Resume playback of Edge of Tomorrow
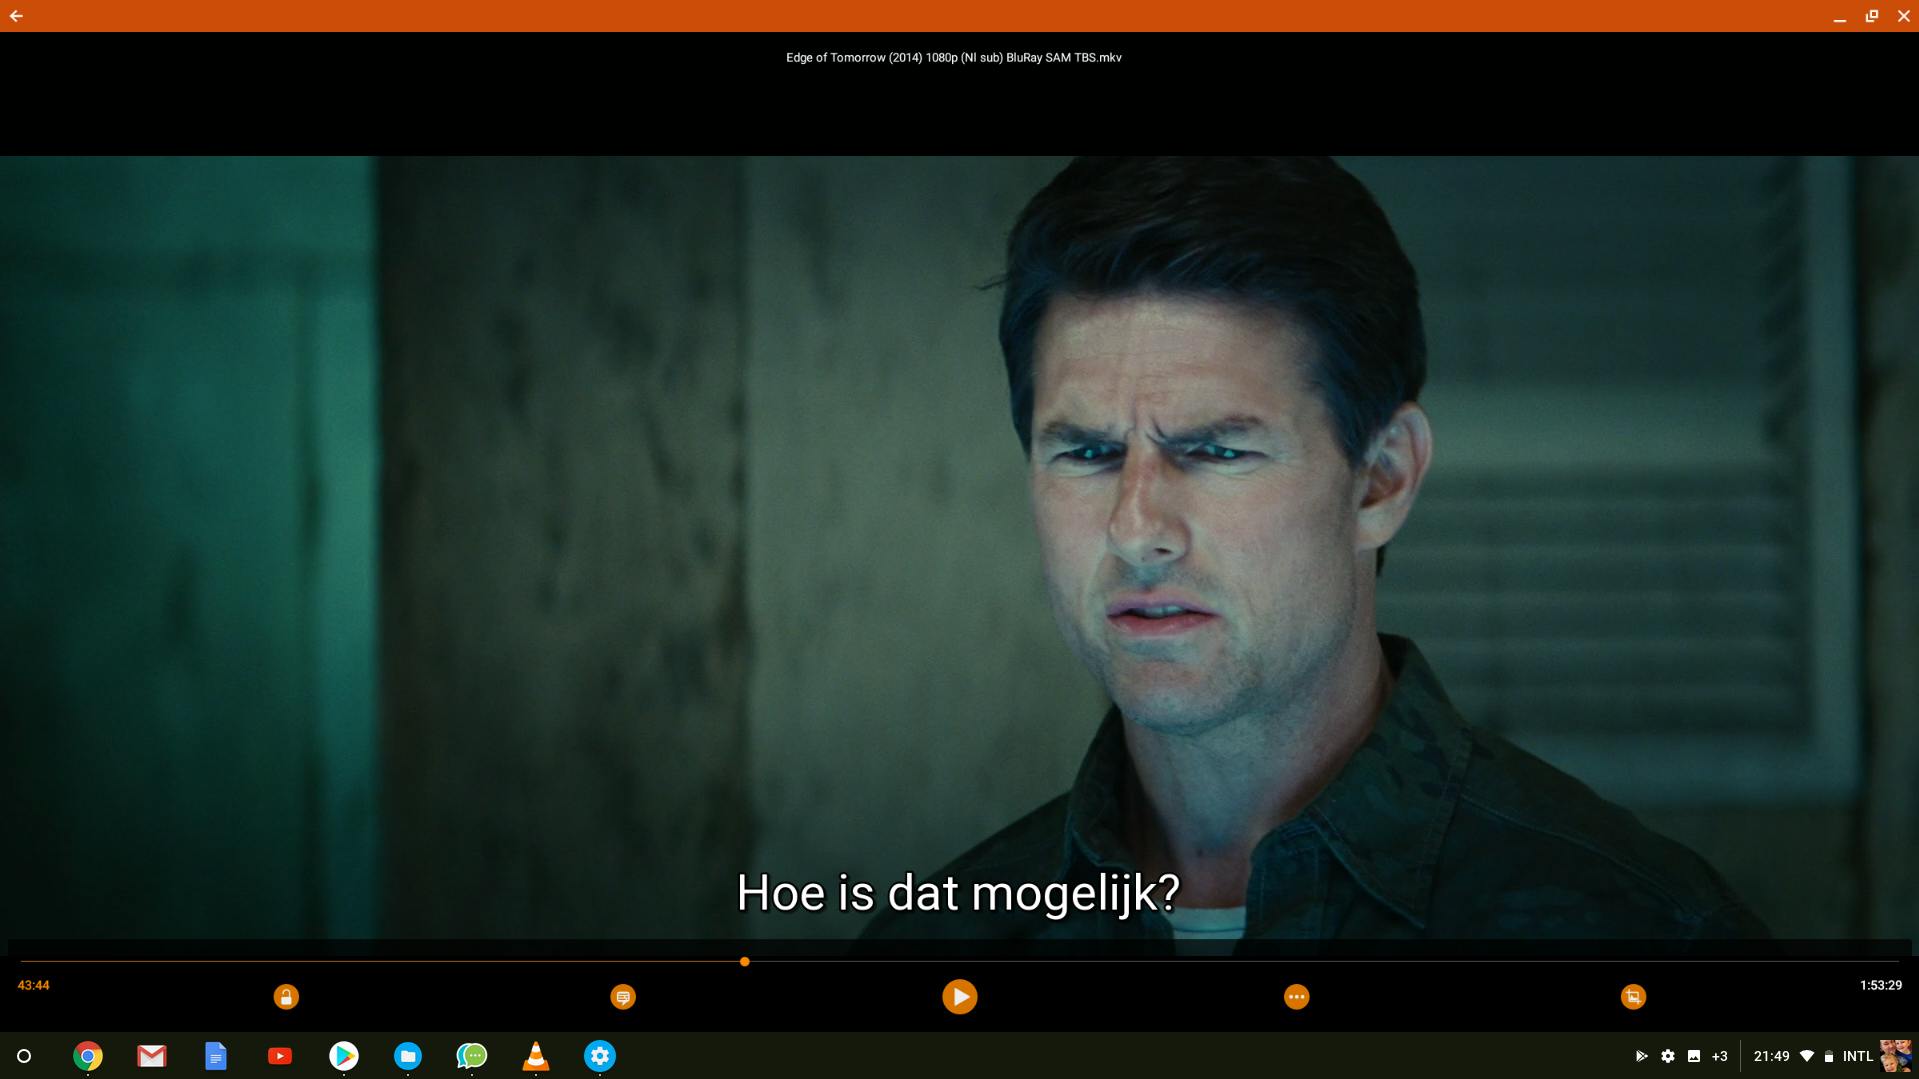 coord(959,996)
